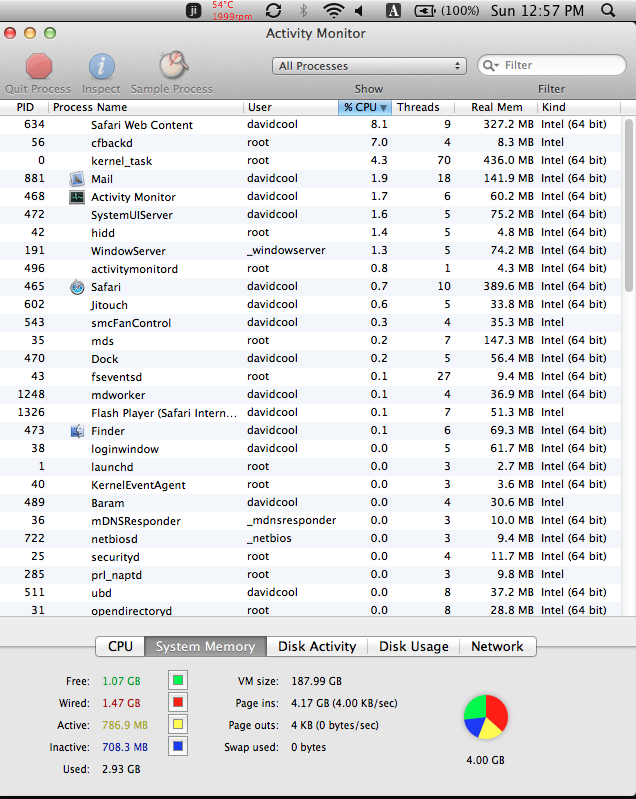636x799 pixels.
Task: Select the securityd process row
Action: 310,556
